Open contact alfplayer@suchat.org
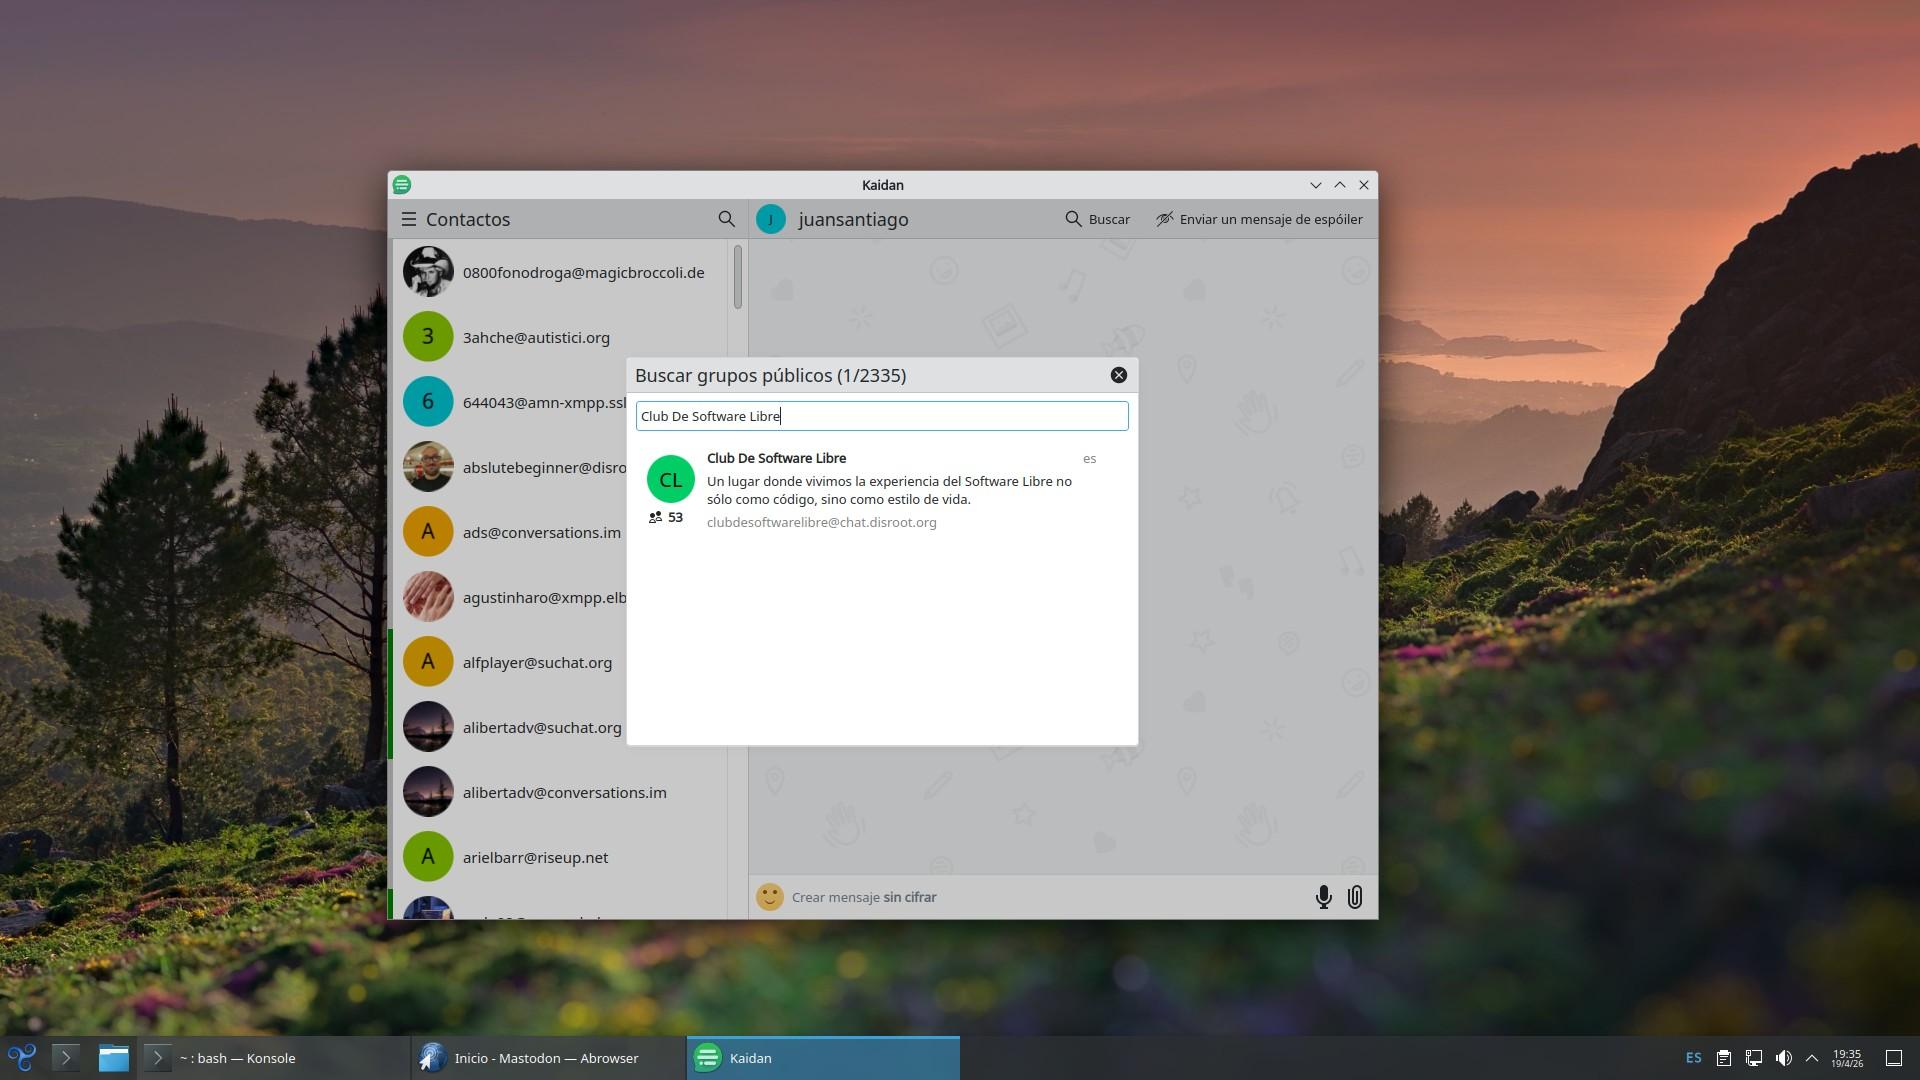 pos(510,662)
